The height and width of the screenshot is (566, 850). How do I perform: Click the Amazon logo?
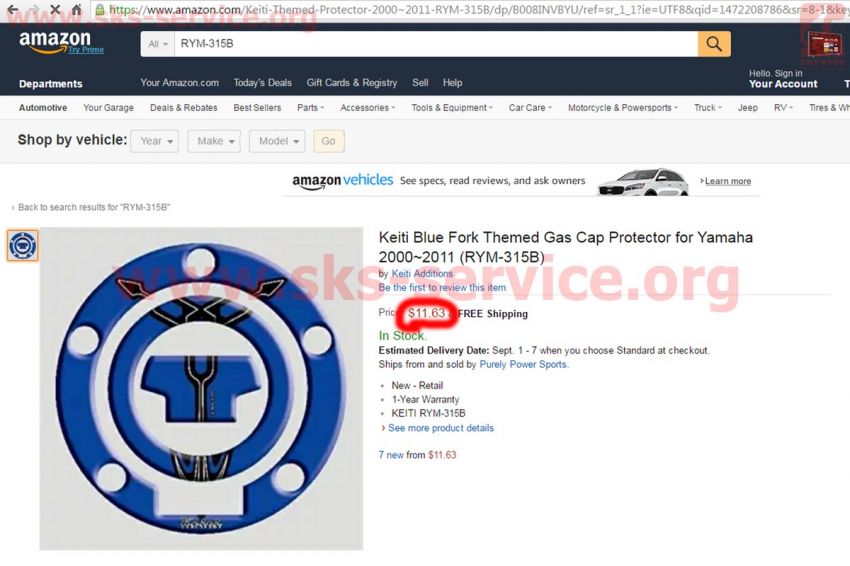(55, 42)
